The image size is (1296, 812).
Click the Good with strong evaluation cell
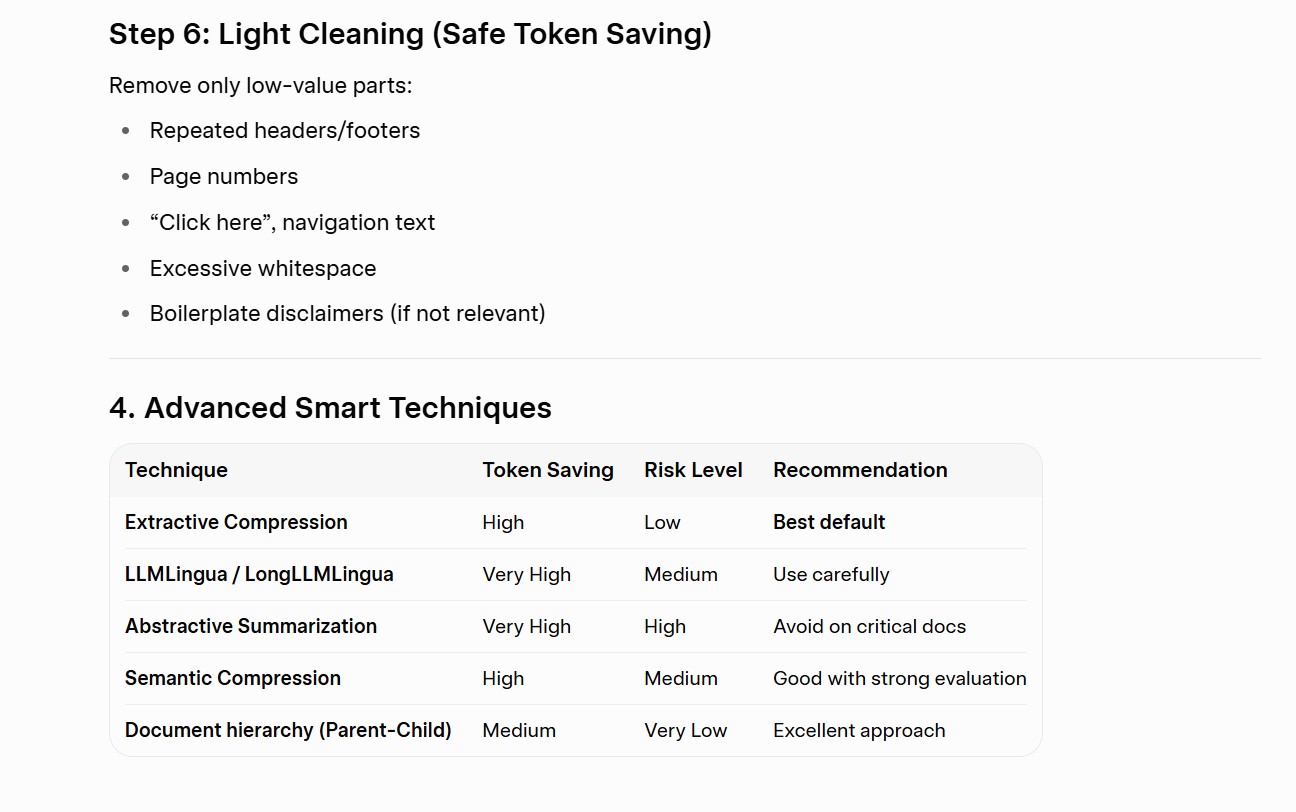(x=899, y=678)
